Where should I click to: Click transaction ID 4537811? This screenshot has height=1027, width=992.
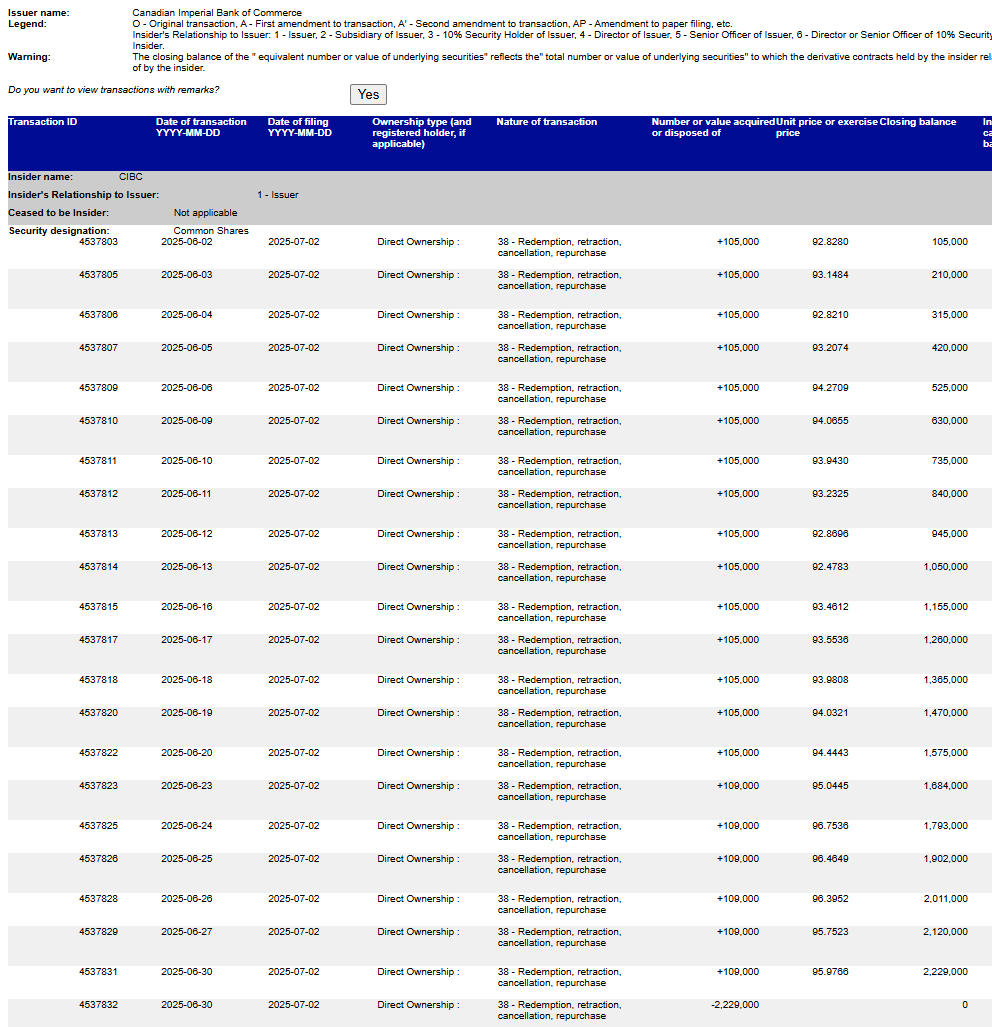(98, 460)
